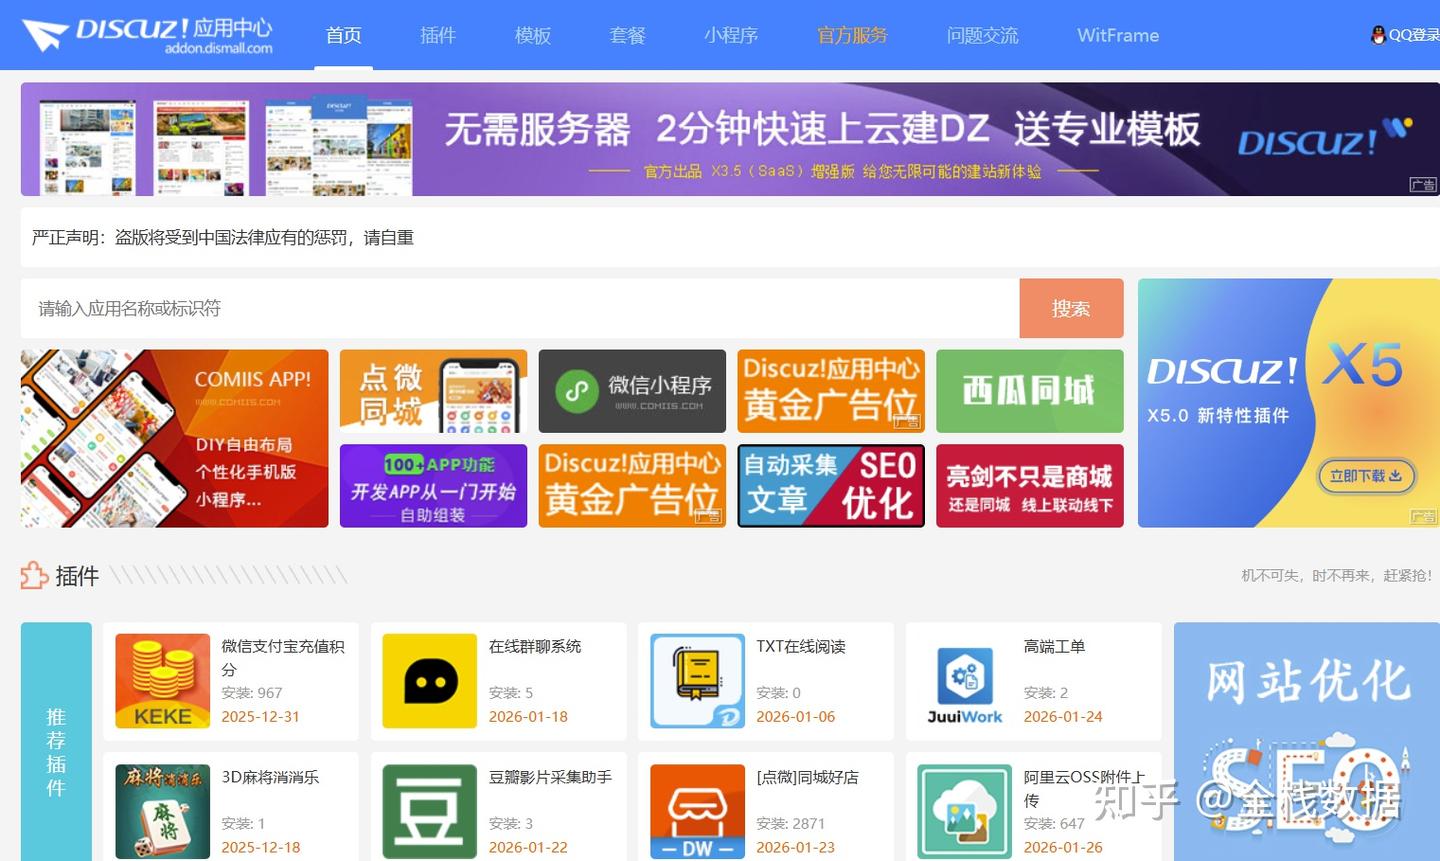Open the 问题交流 navigation tab
This screenshot has width=1440, height=861.
983,35
